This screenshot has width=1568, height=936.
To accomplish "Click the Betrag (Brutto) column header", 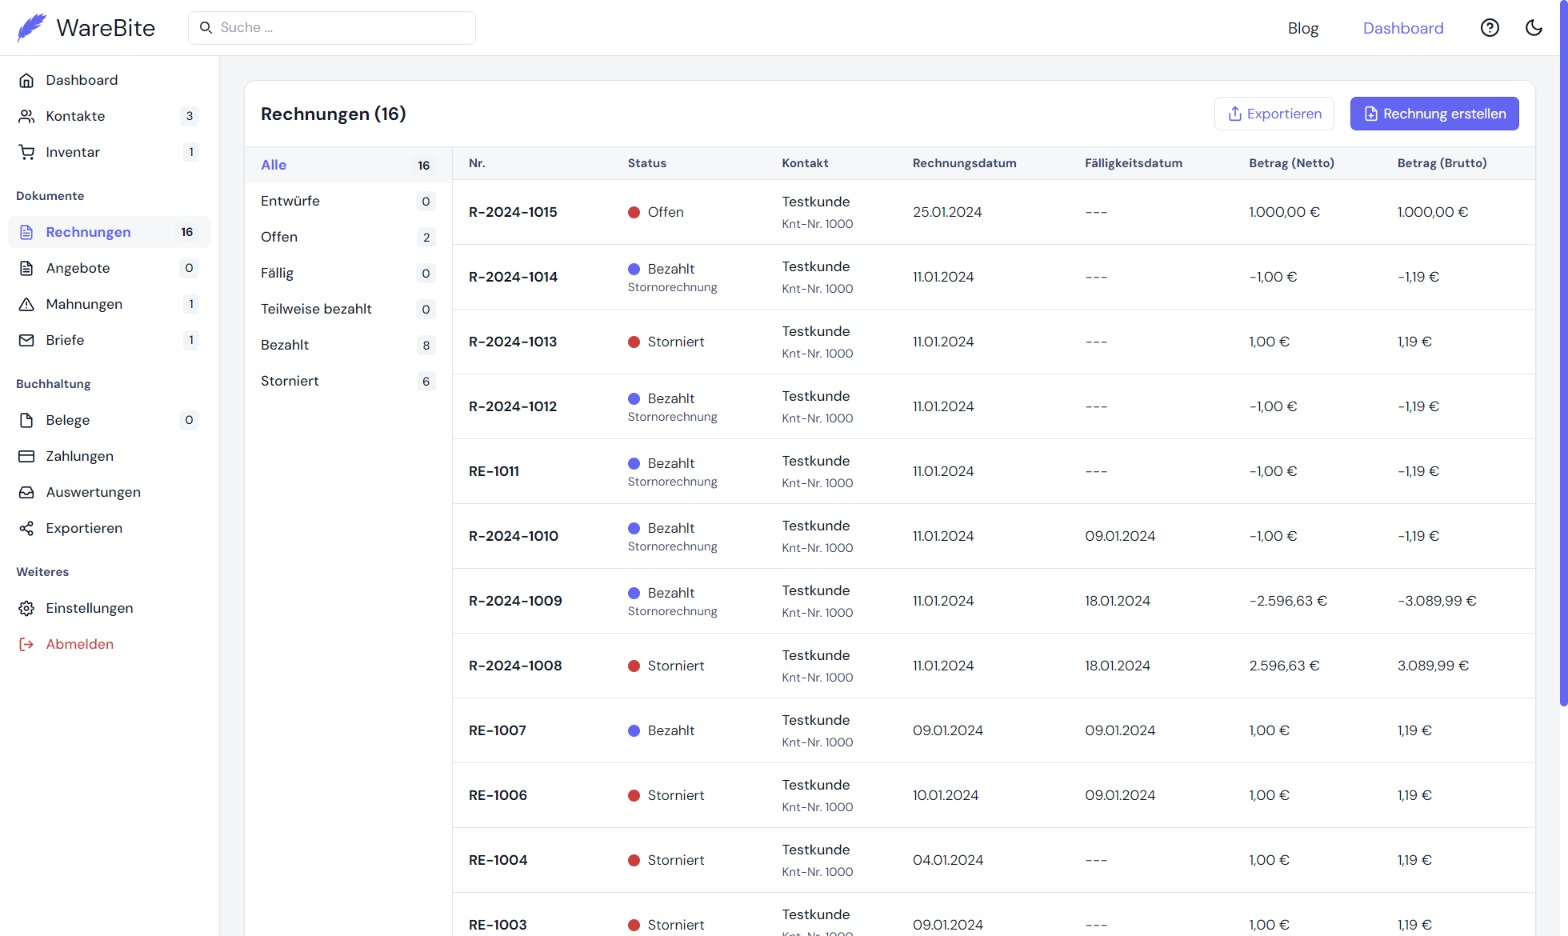I will [1442, 163].
